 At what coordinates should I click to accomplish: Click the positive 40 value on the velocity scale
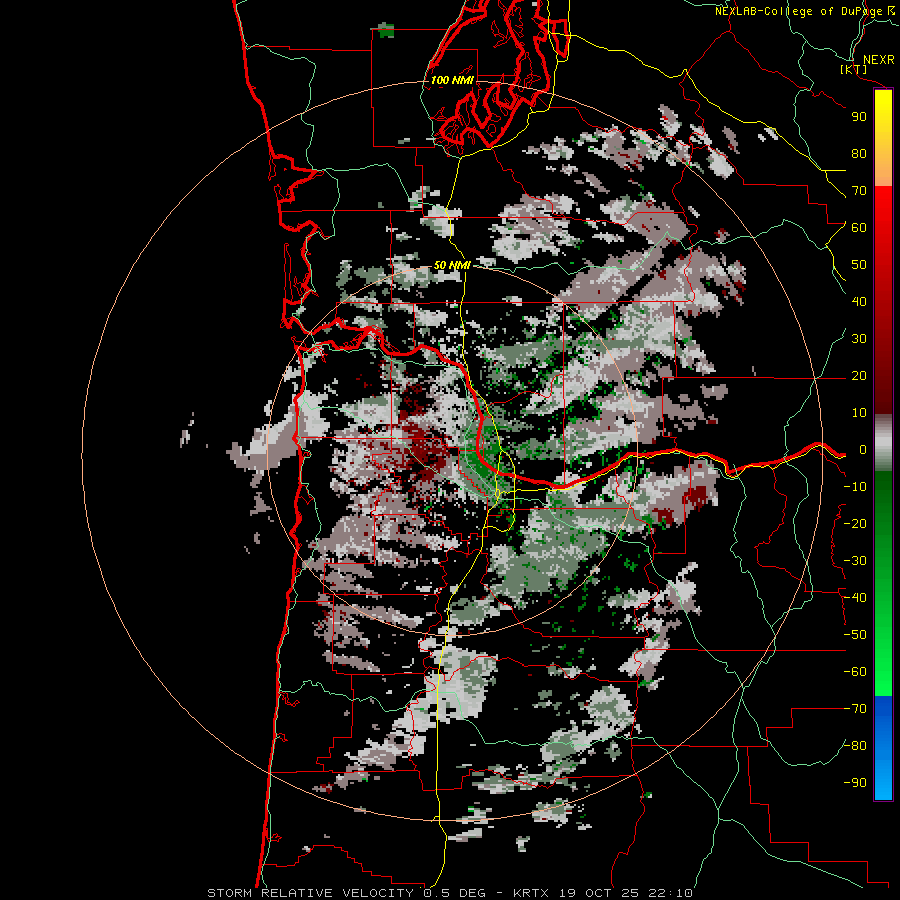(859, 302)
